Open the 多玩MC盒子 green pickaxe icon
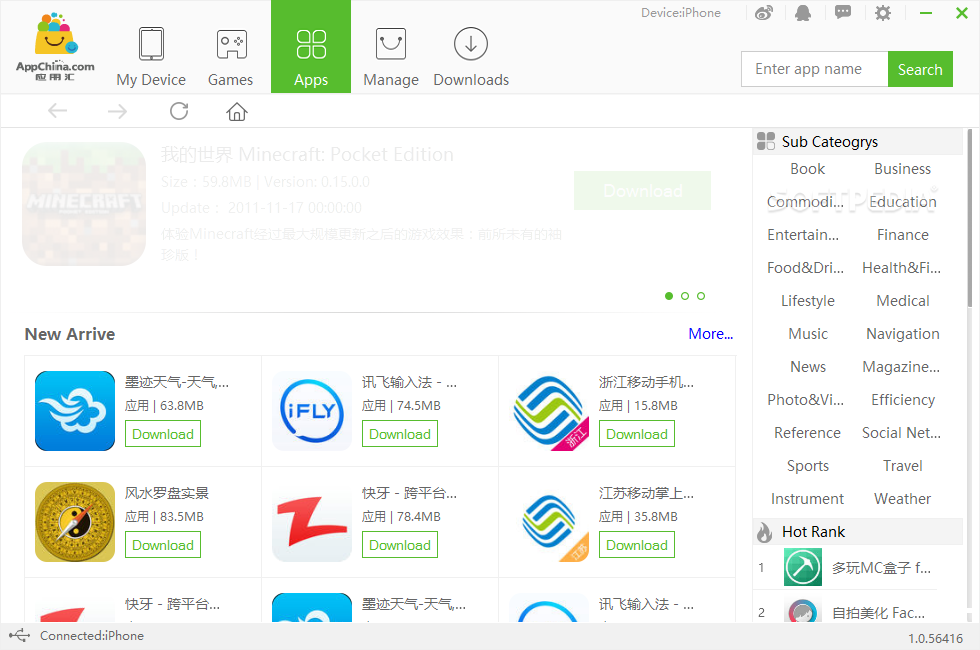The image size is (980, 650). tap(802, 568)
